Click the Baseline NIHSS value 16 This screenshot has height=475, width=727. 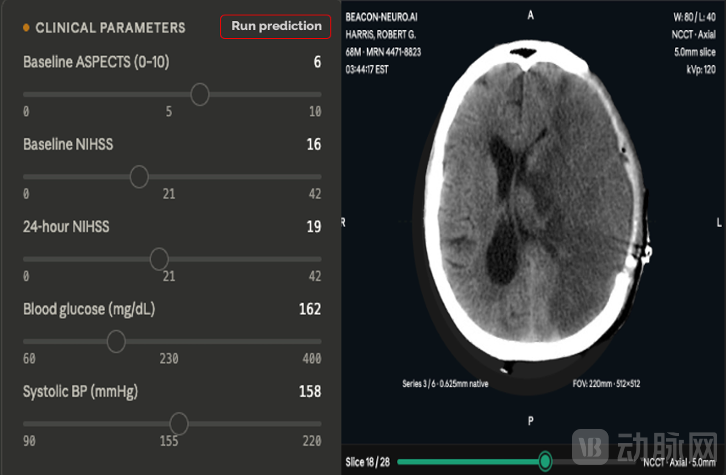pos(313,144)
